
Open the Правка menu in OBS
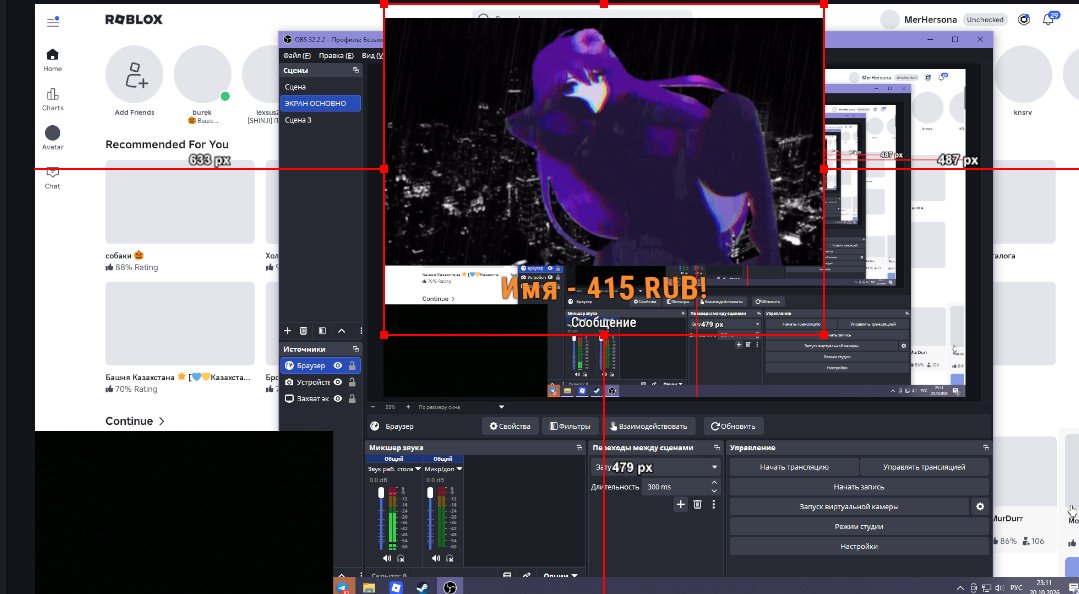(x=336, y=55)
